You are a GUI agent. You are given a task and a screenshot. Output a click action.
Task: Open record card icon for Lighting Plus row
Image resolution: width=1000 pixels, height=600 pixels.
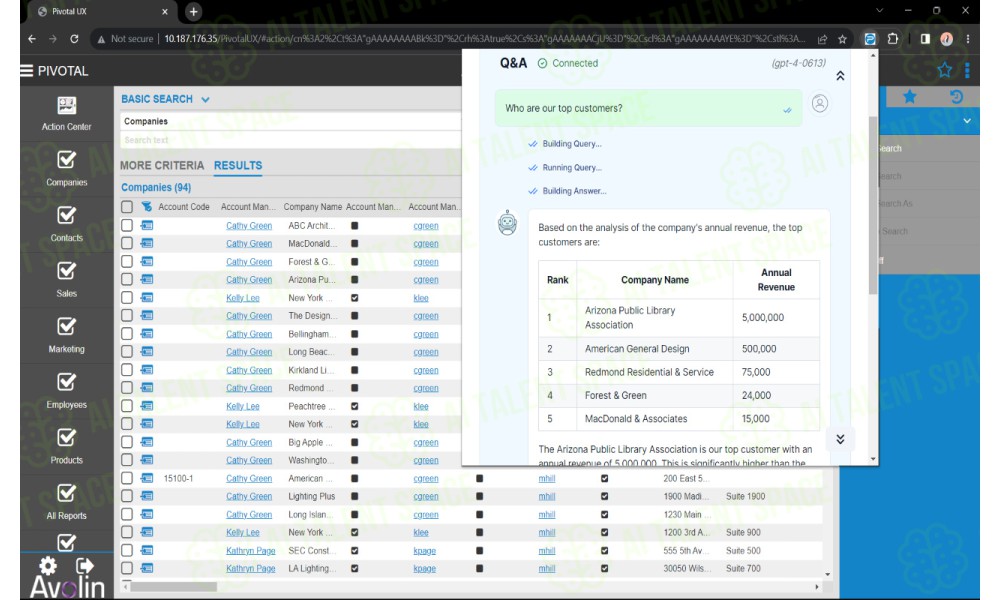coord(147,496)
